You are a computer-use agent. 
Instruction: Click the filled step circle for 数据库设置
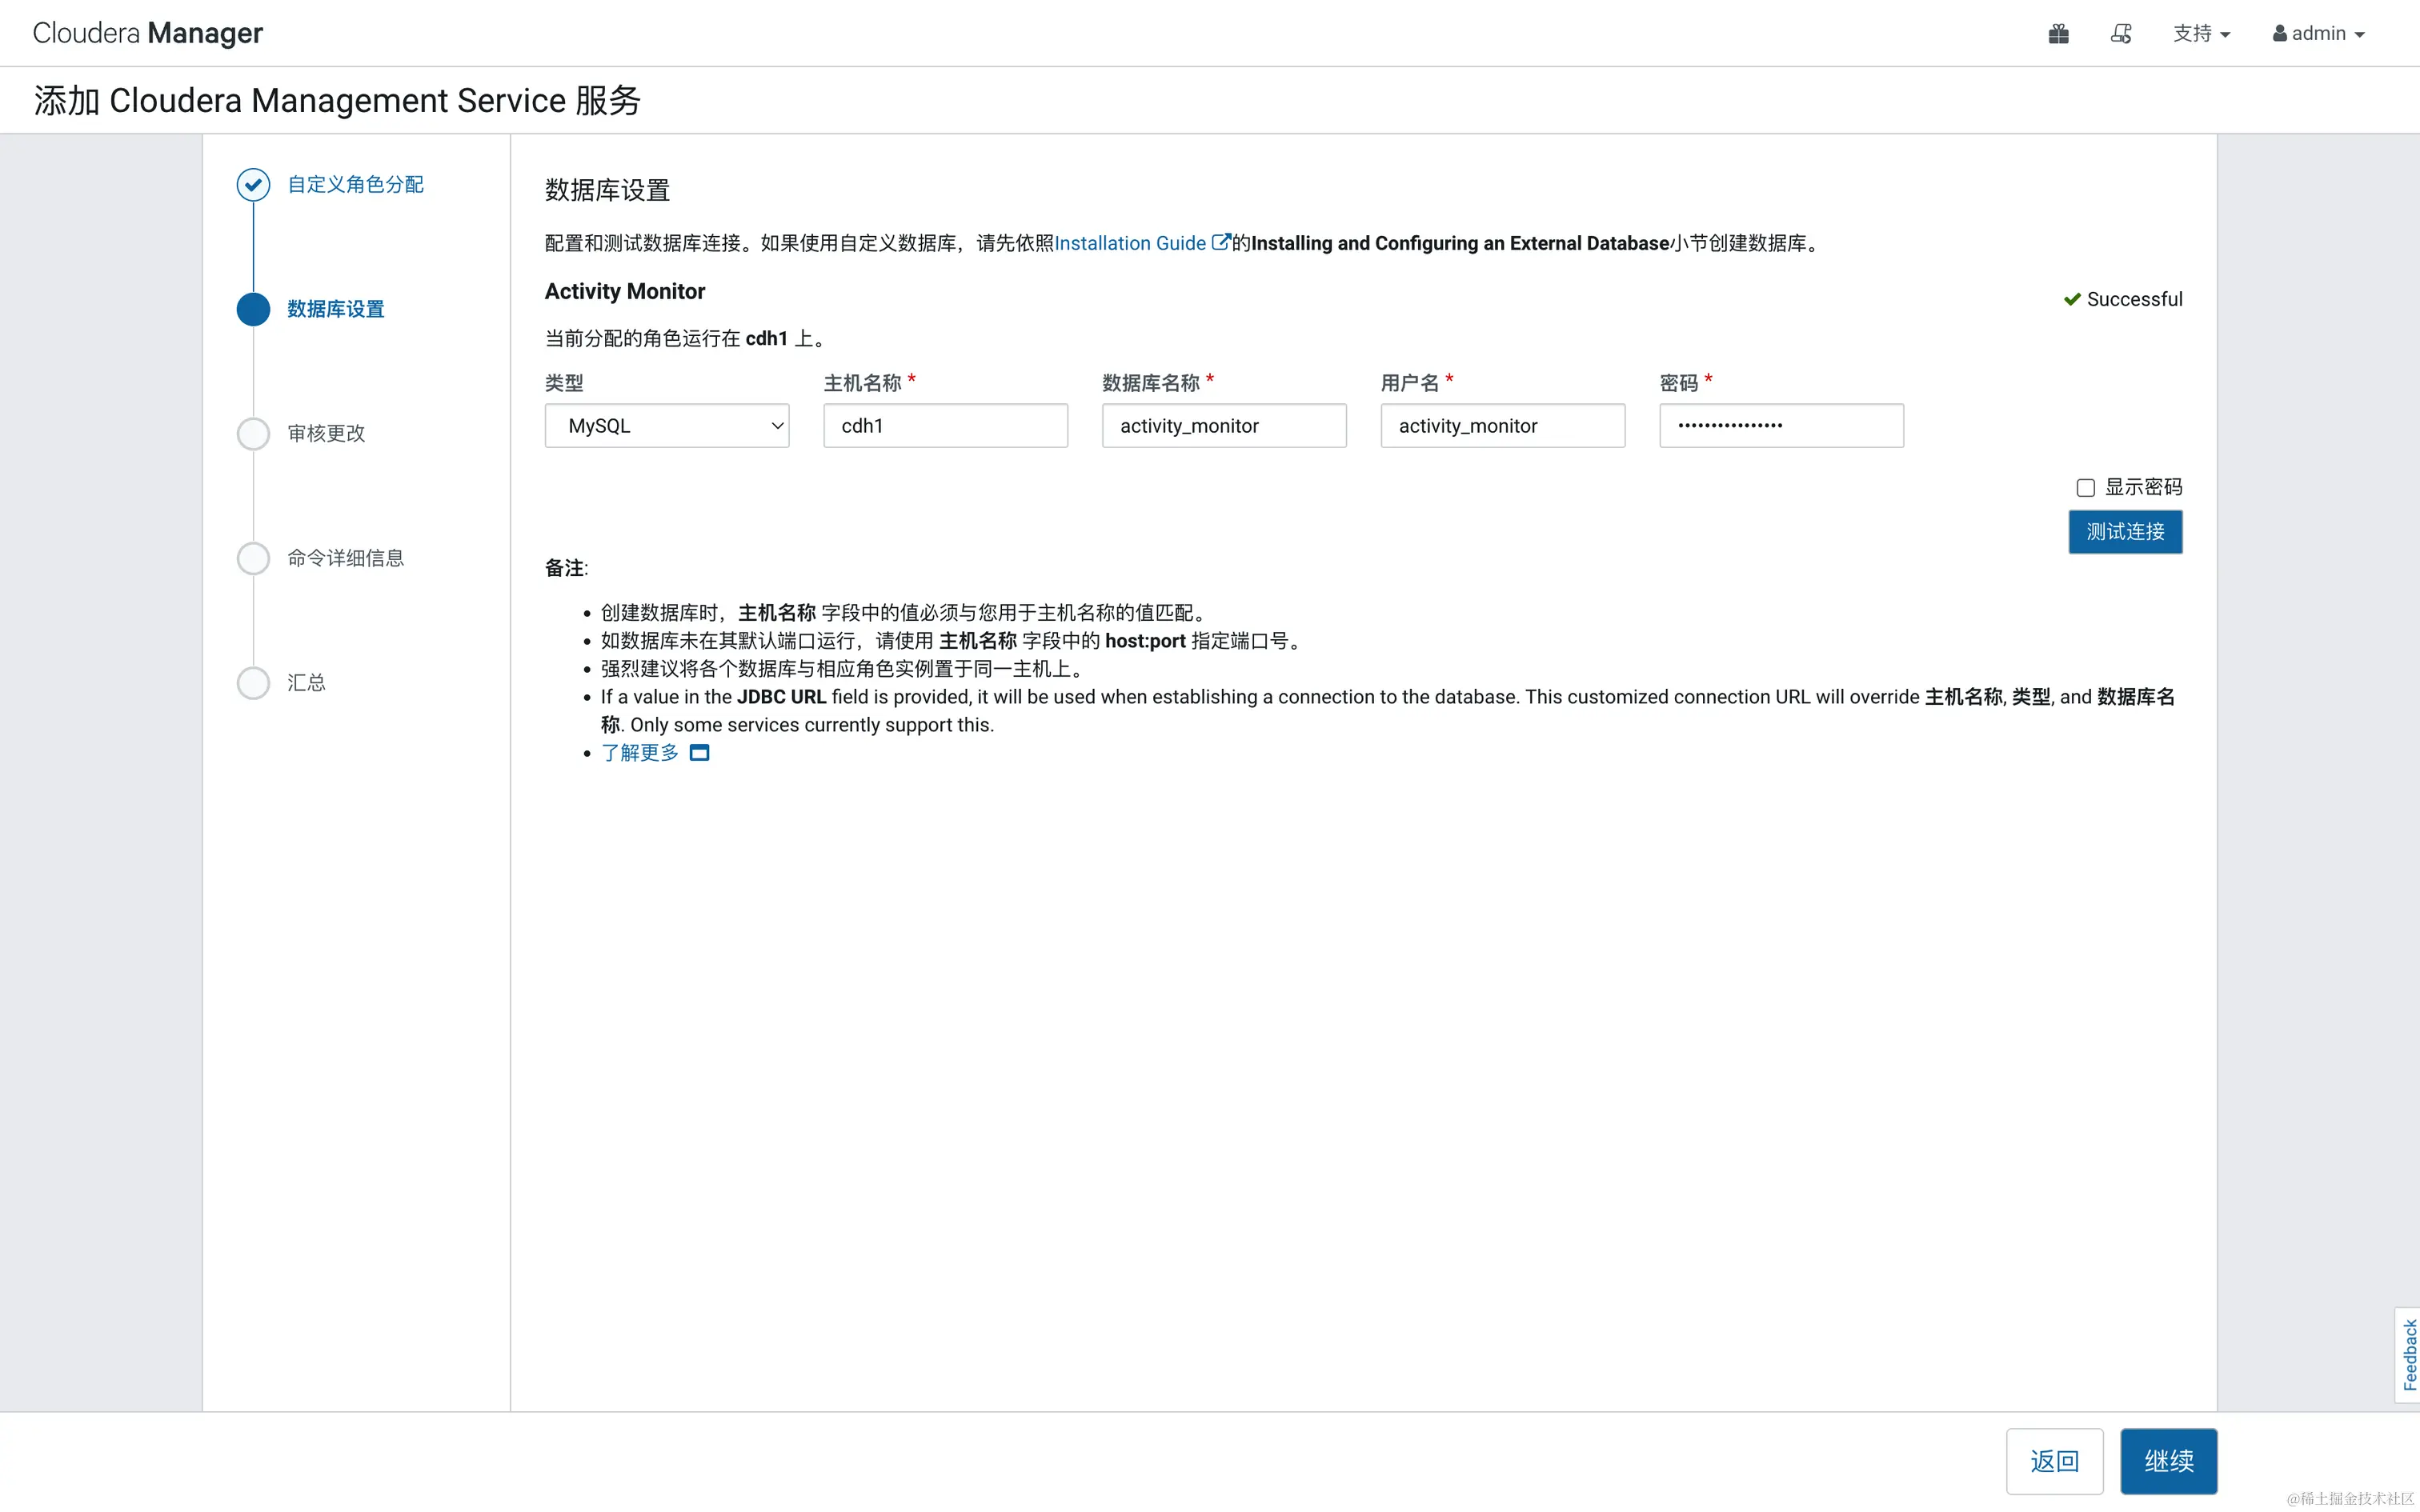[x=253, y=309]
